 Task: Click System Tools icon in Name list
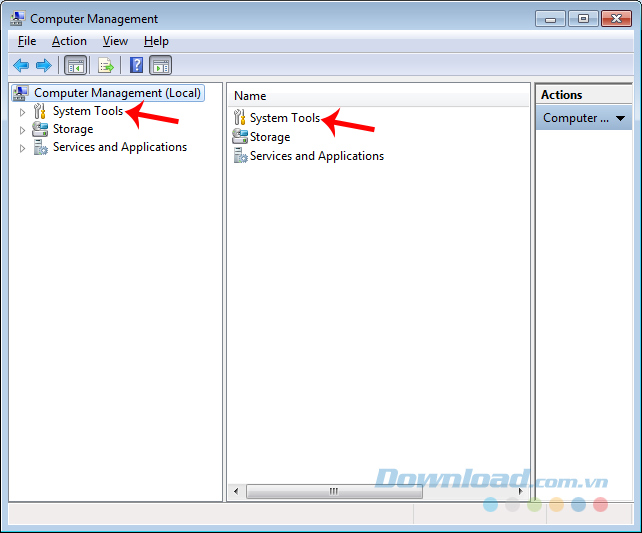239,117
